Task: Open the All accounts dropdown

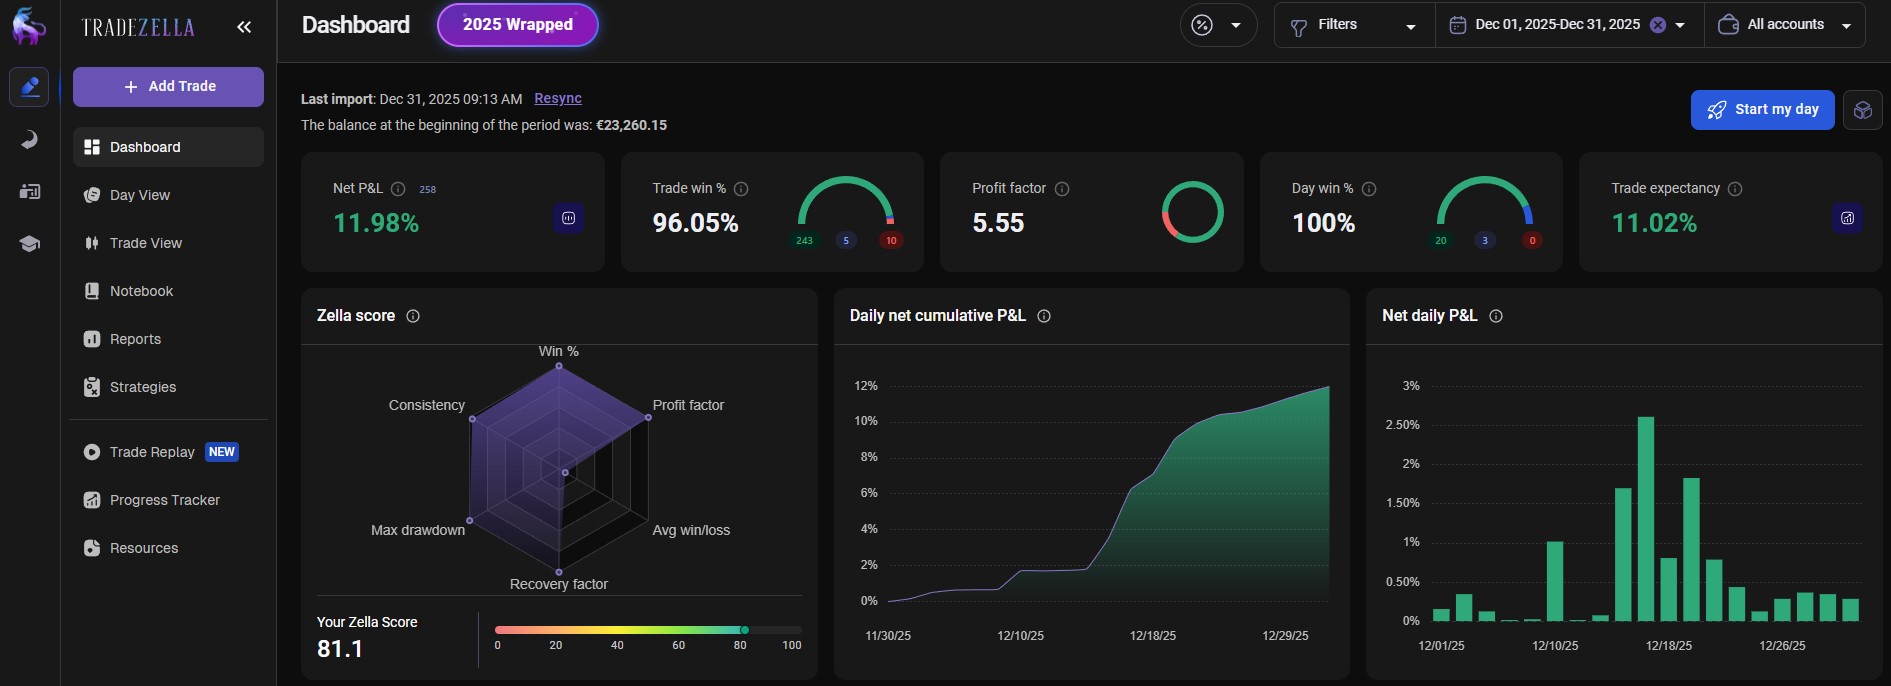Action: [x=1784, y=25]
